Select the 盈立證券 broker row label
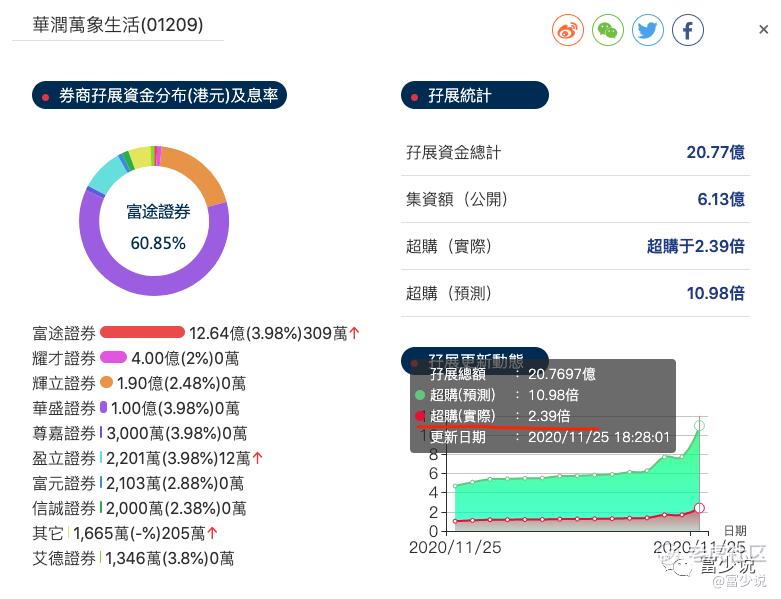The width and height of the screenshot is (781, 599). (64, 458)
